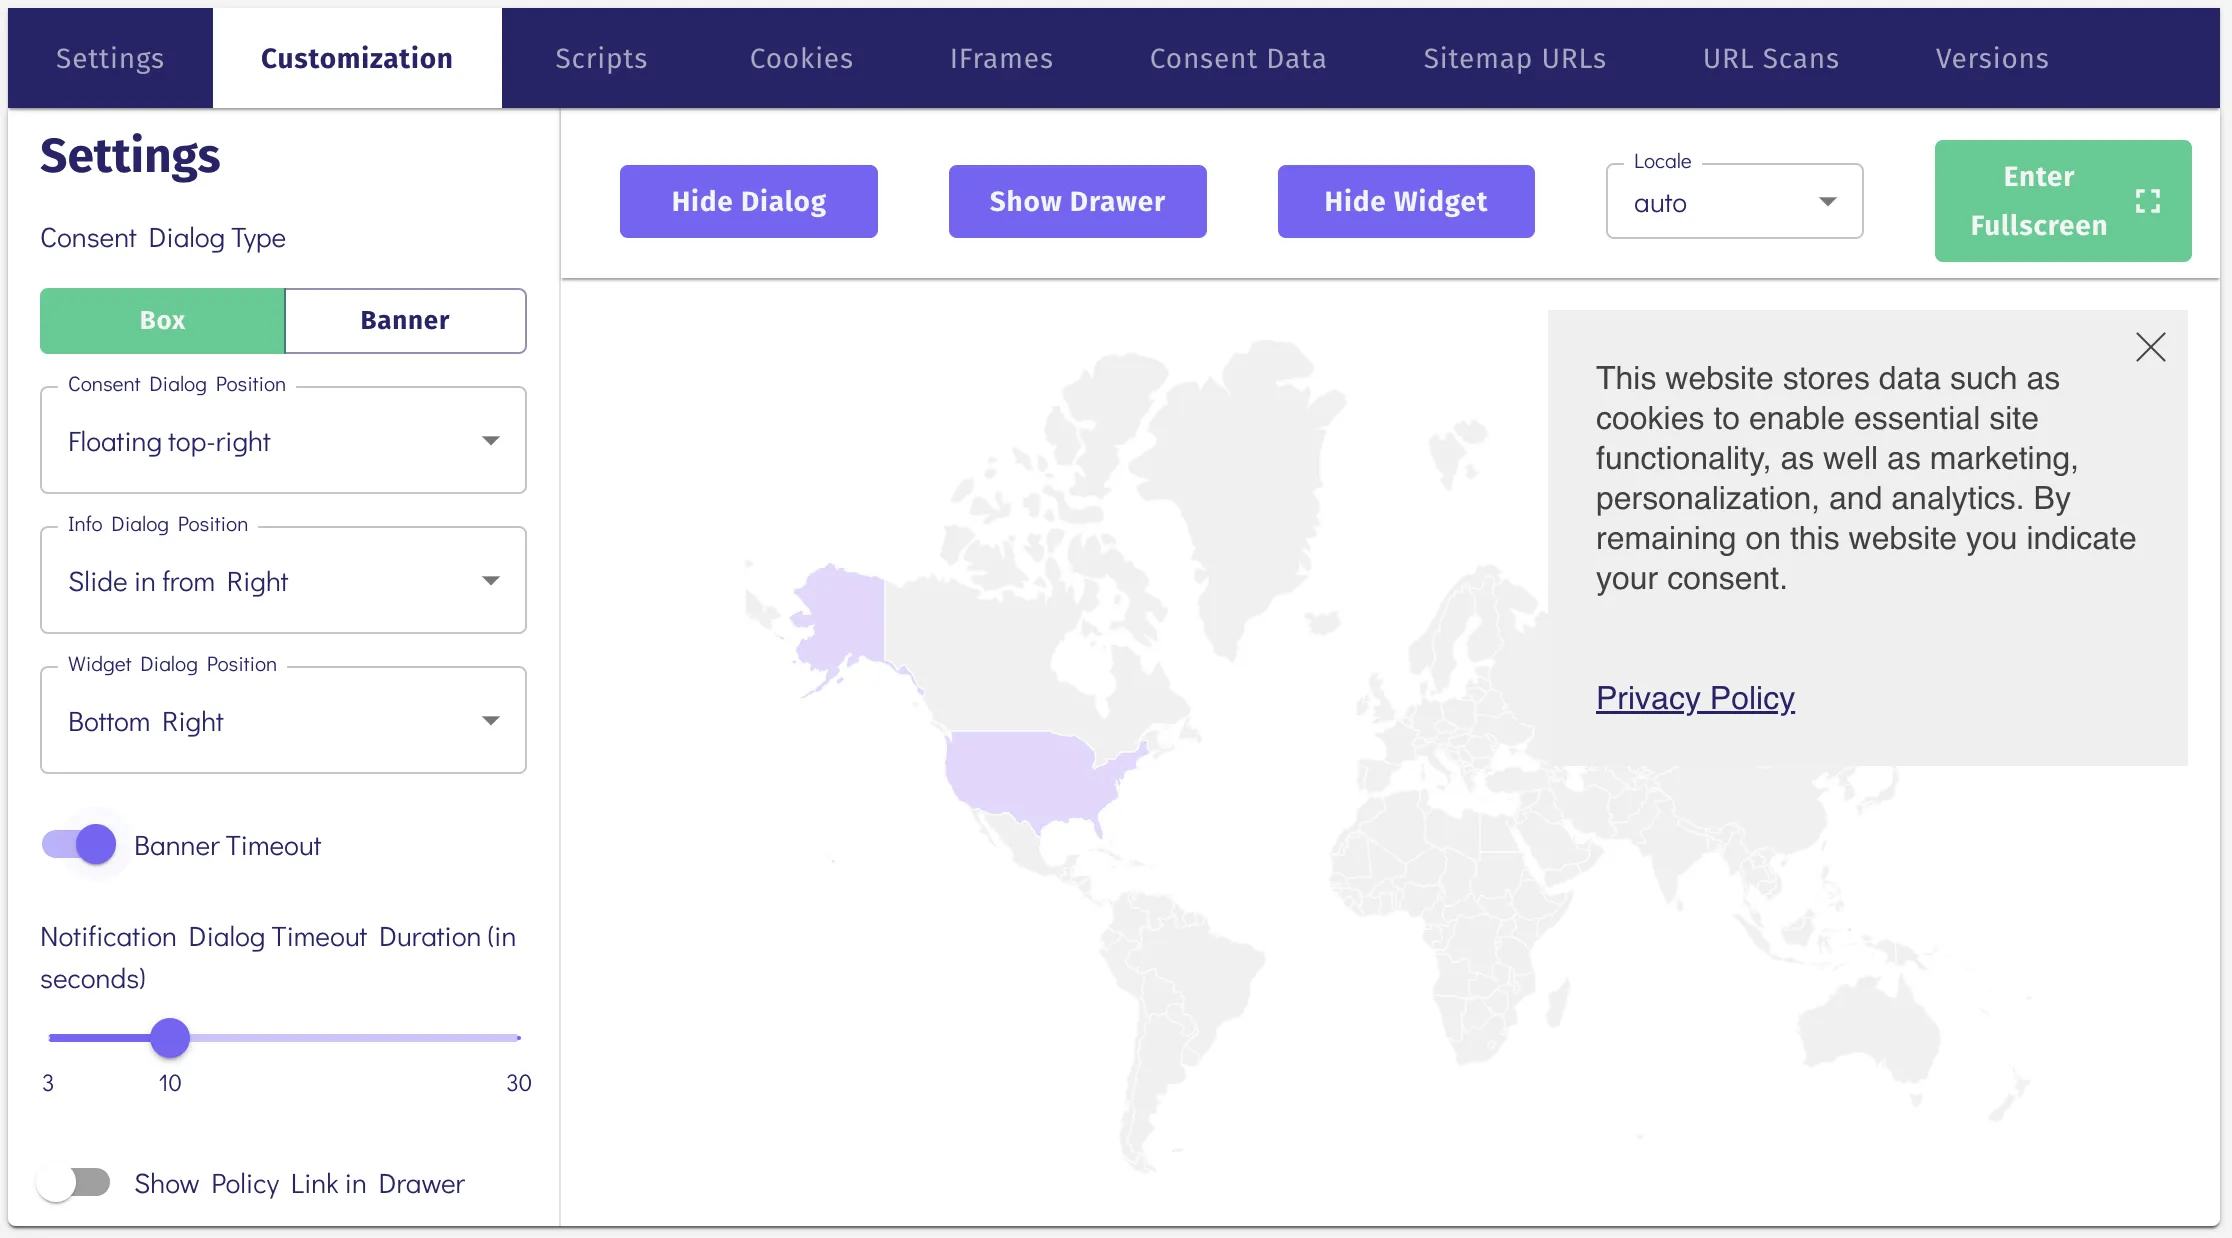Screen dimensions: 2232x1238
Task: Open the Privacy Policy link
Action: [x=1694, y=697]
